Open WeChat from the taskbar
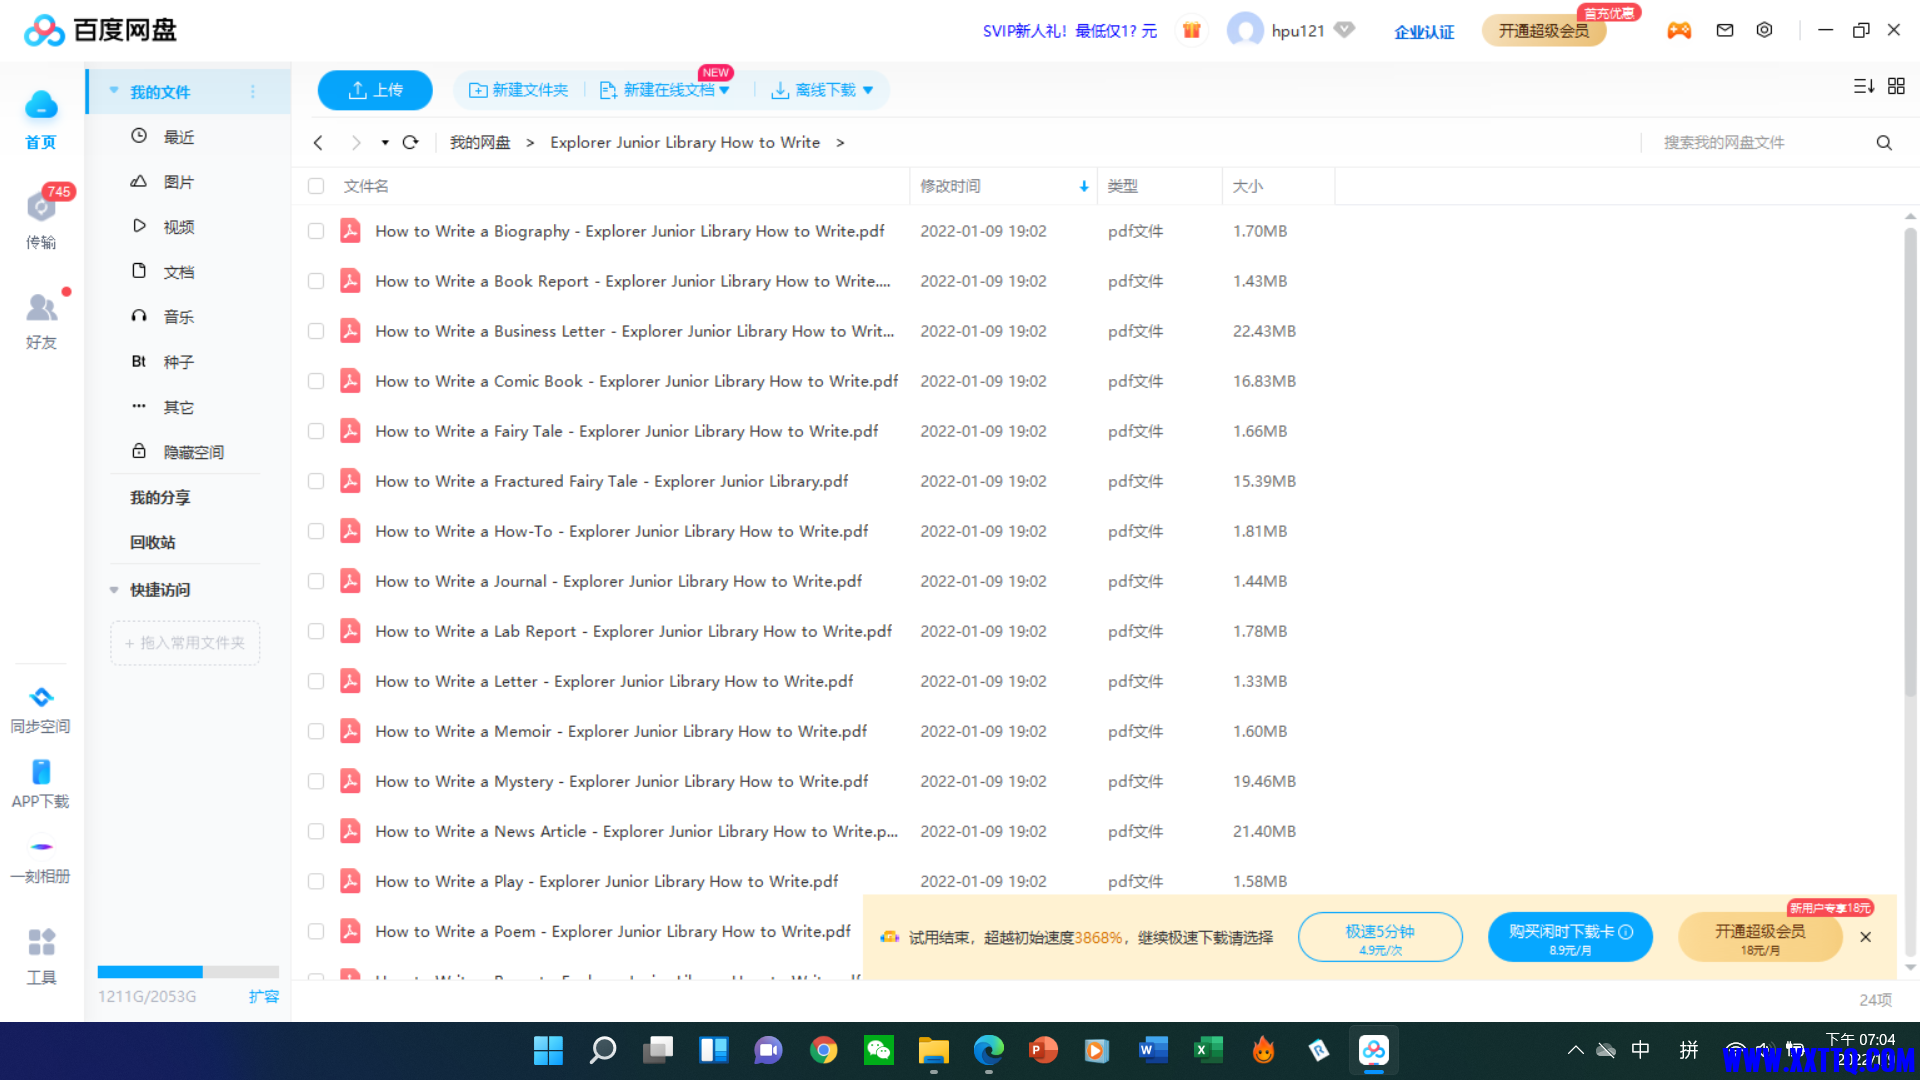1920x1080 pixels. [879, 1050]
